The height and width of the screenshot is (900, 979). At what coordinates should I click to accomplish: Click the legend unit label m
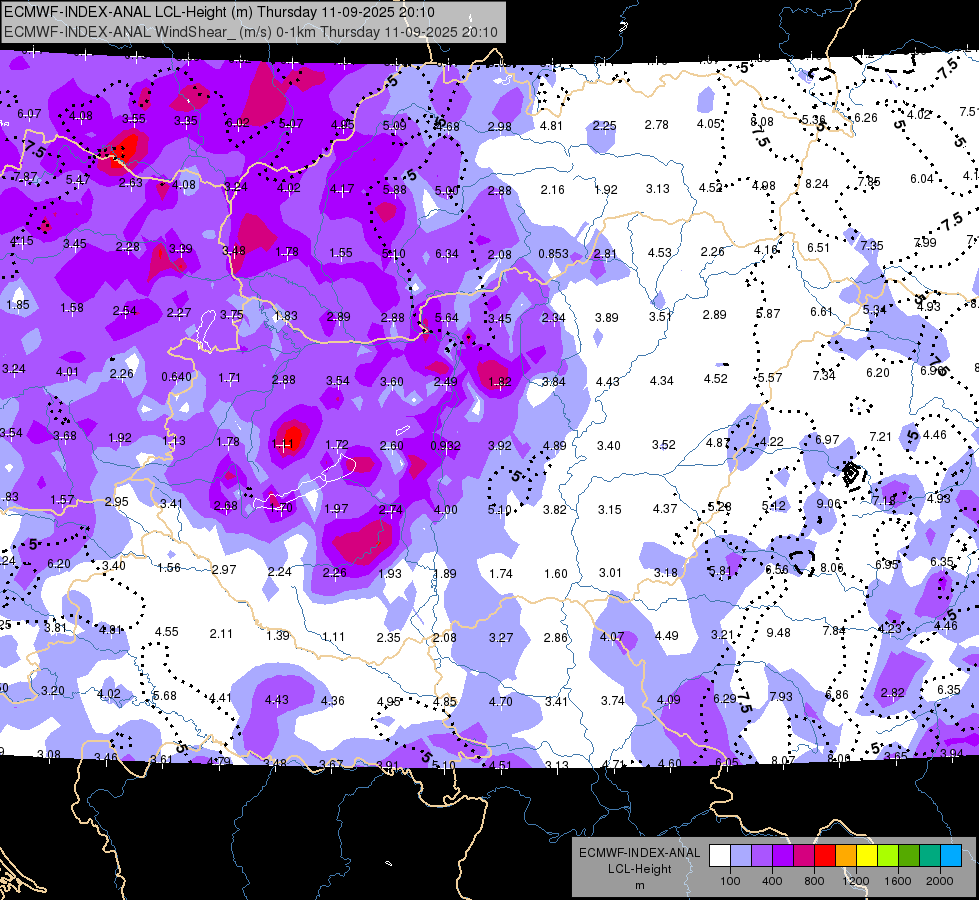click(x=639, y=886)
